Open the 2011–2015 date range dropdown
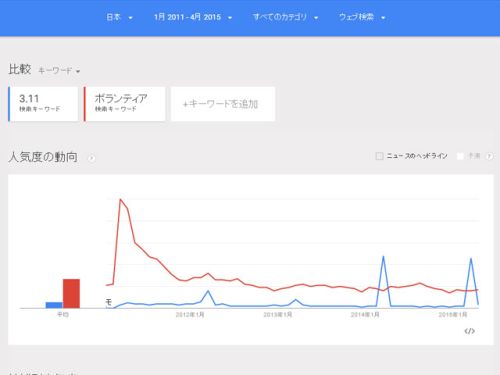The image size is (500, 375). click(193, 17)
